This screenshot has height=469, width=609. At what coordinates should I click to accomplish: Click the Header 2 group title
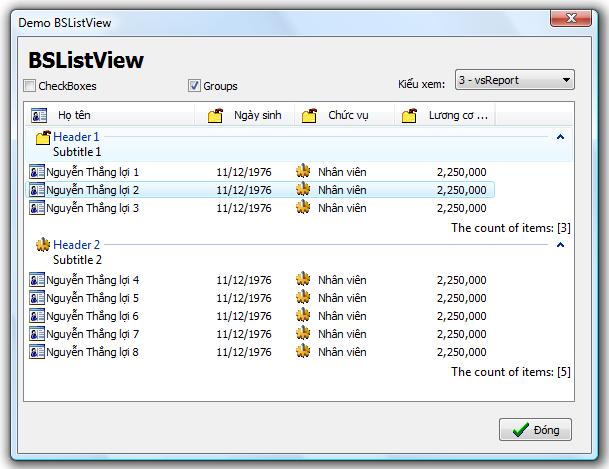click(77, 245)
